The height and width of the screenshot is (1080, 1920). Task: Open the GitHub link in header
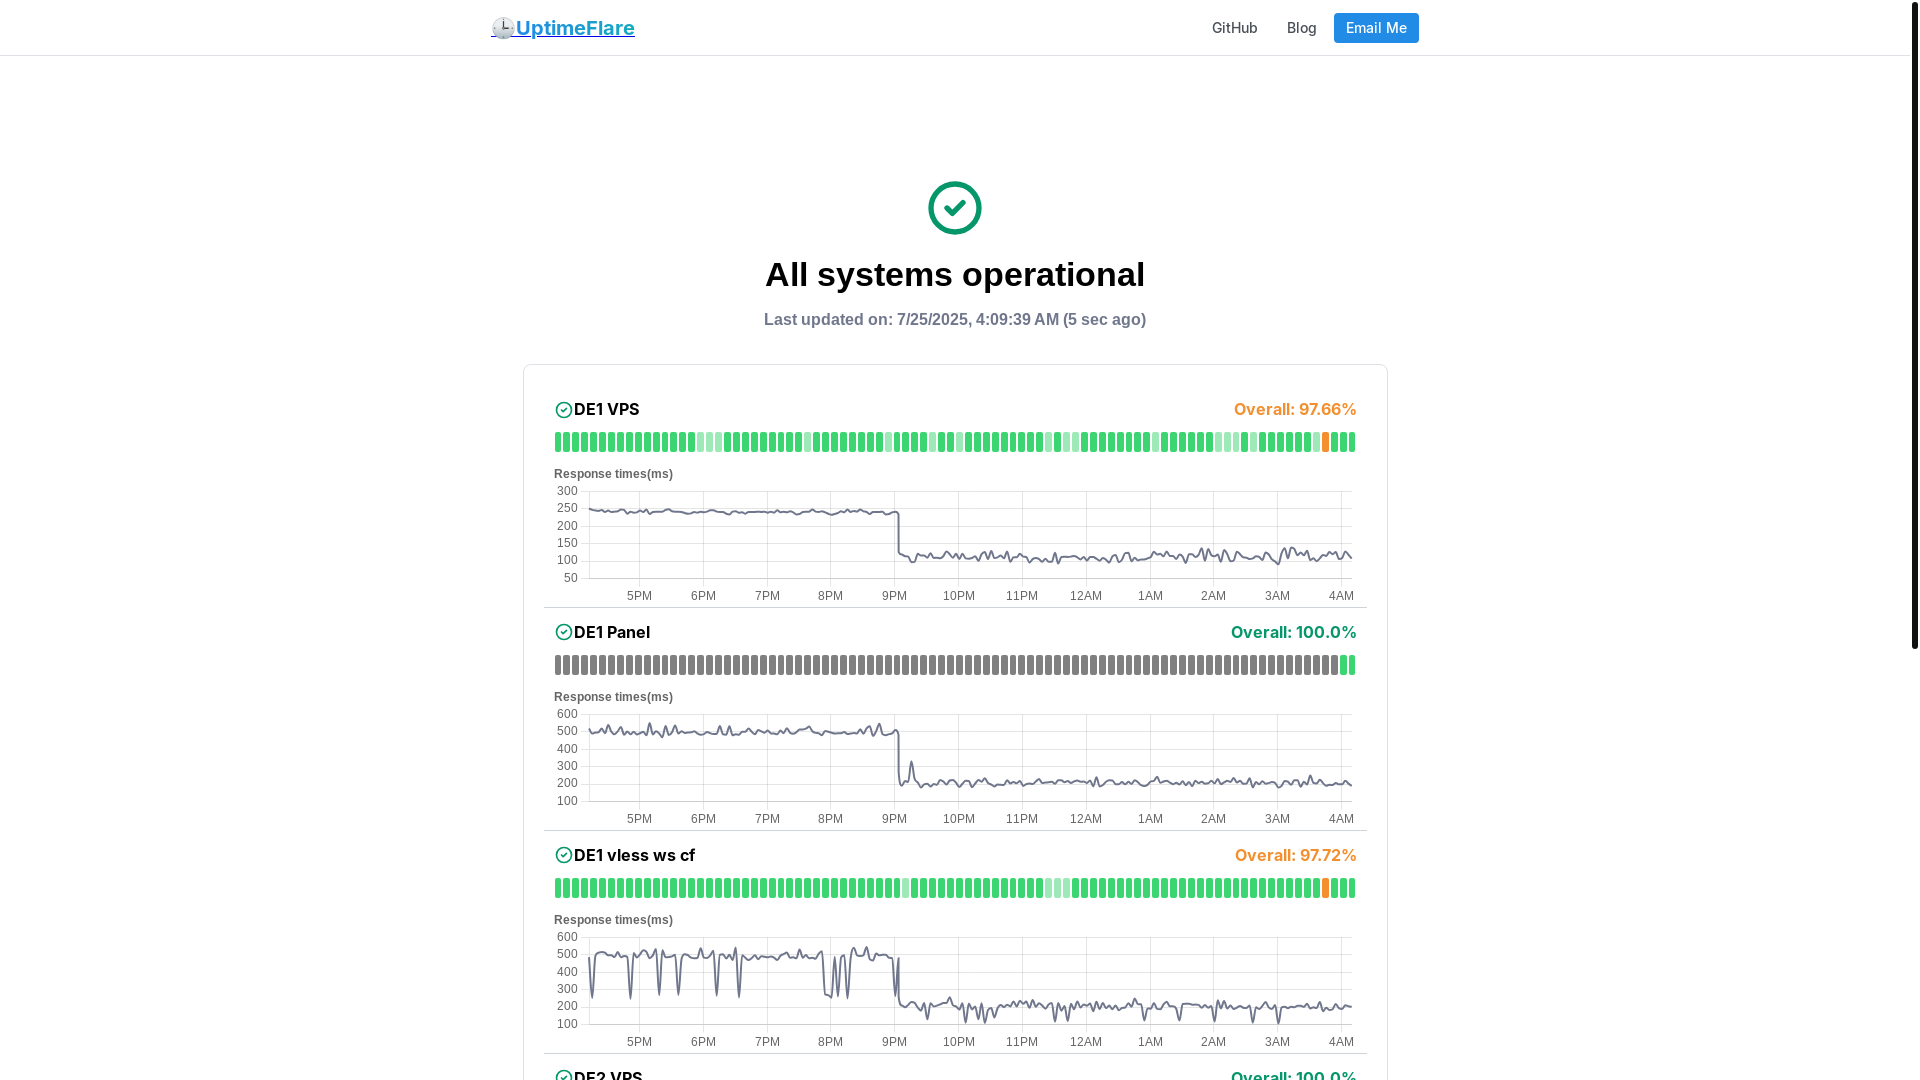(x=1234, y=28)
